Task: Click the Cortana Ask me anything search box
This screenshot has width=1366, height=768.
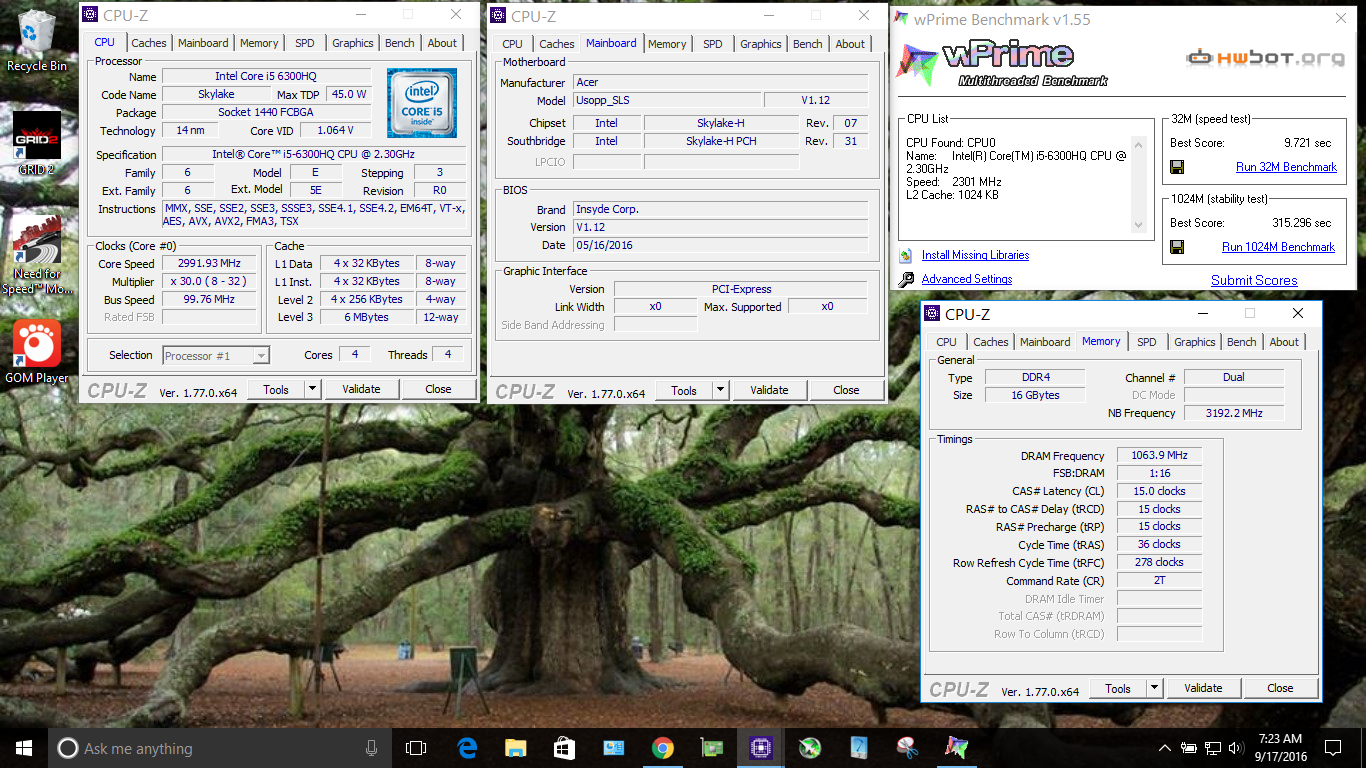Action: (x=220, y=748)
